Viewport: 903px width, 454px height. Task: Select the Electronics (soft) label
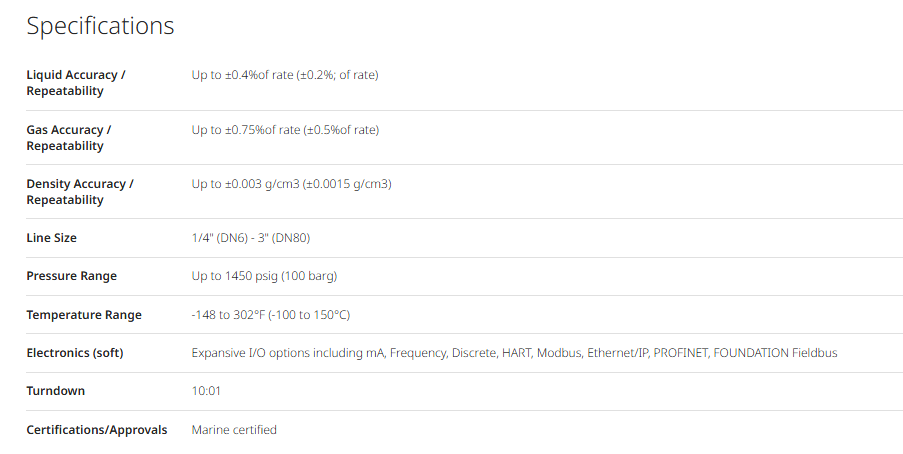click(x=75, y=353)
